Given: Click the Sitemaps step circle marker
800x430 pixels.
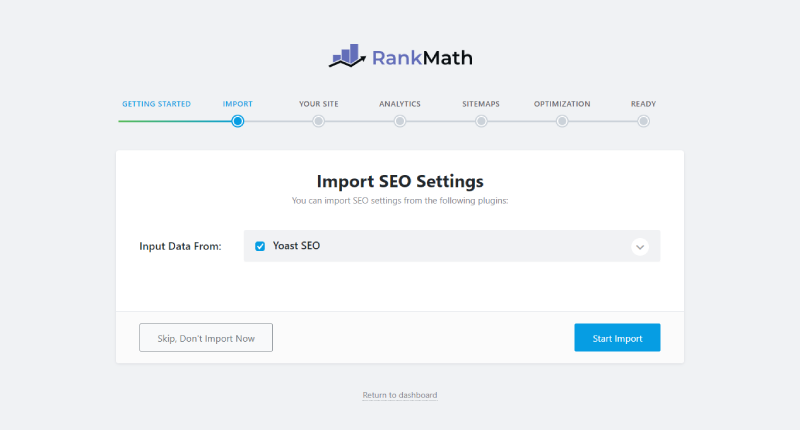Looking at the screenshot, I should (x=481, y=121).
